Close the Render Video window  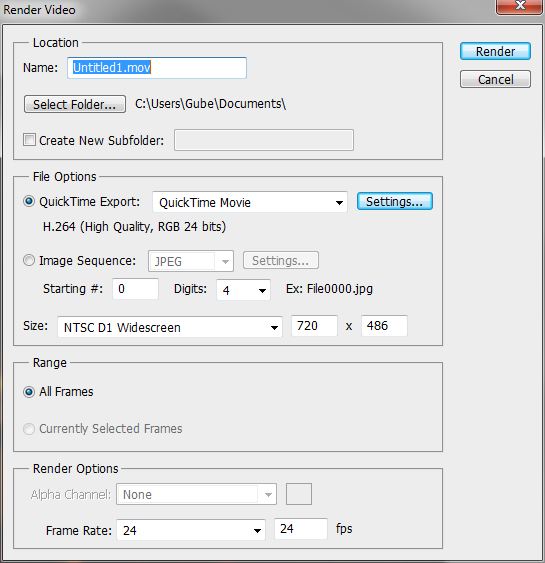click(519, 6)
